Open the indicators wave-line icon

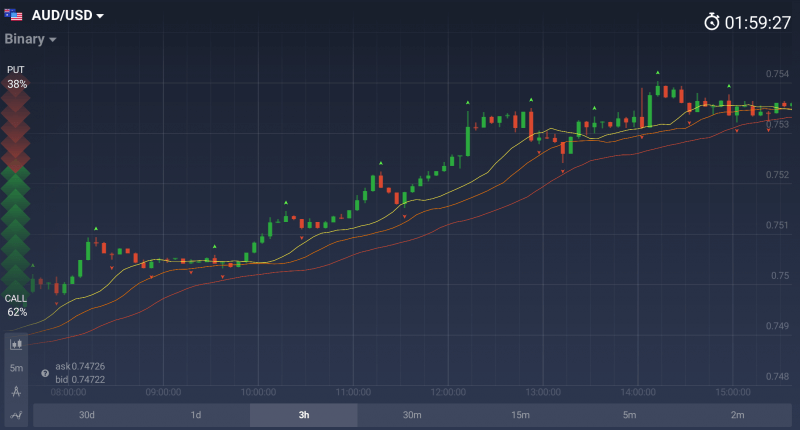tap(16, 414)
